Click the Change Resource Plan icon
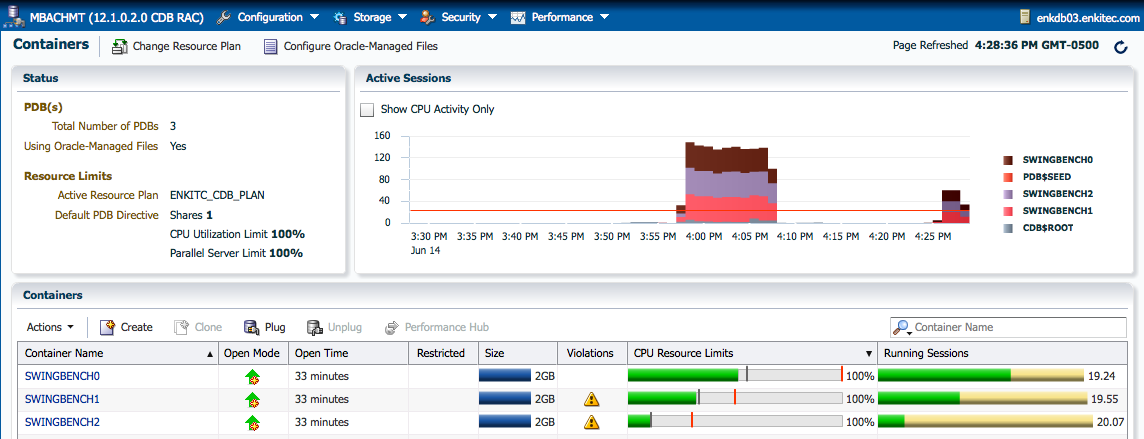Viewport: 1144px width, 439px height. click(119, 46)
